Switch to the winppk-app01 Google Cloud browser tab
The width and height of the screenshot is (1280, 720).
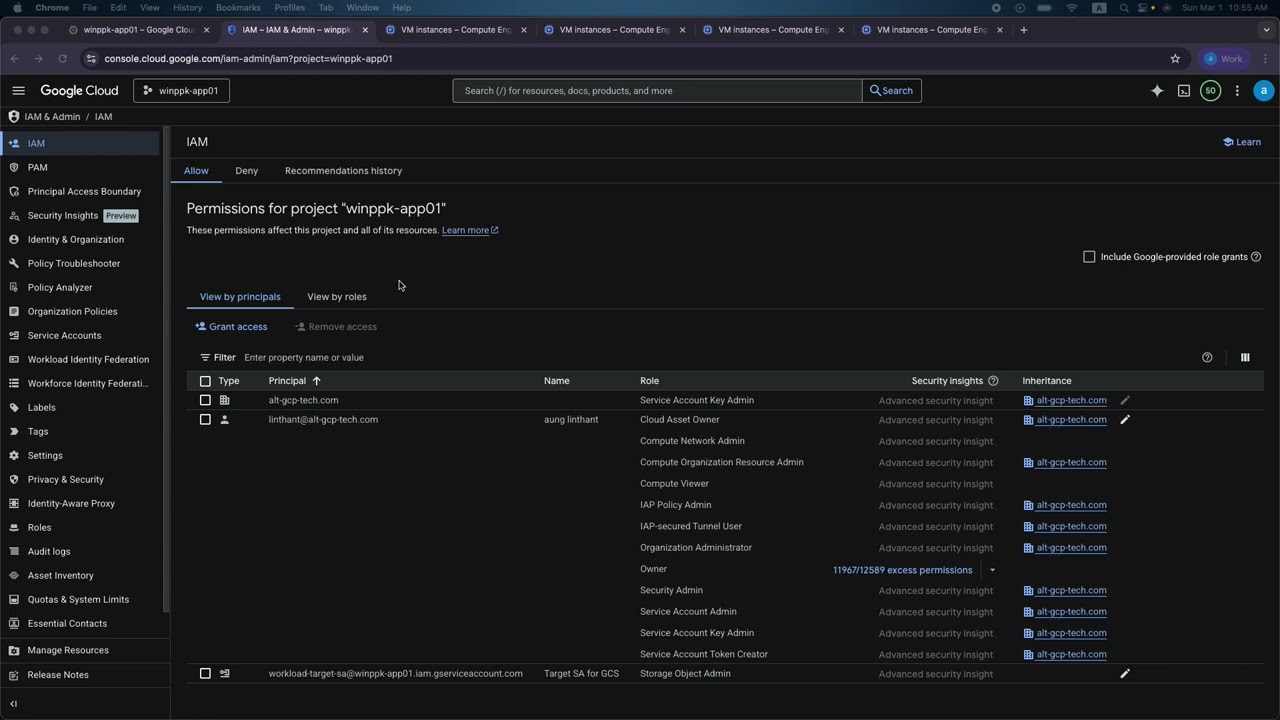139,30
